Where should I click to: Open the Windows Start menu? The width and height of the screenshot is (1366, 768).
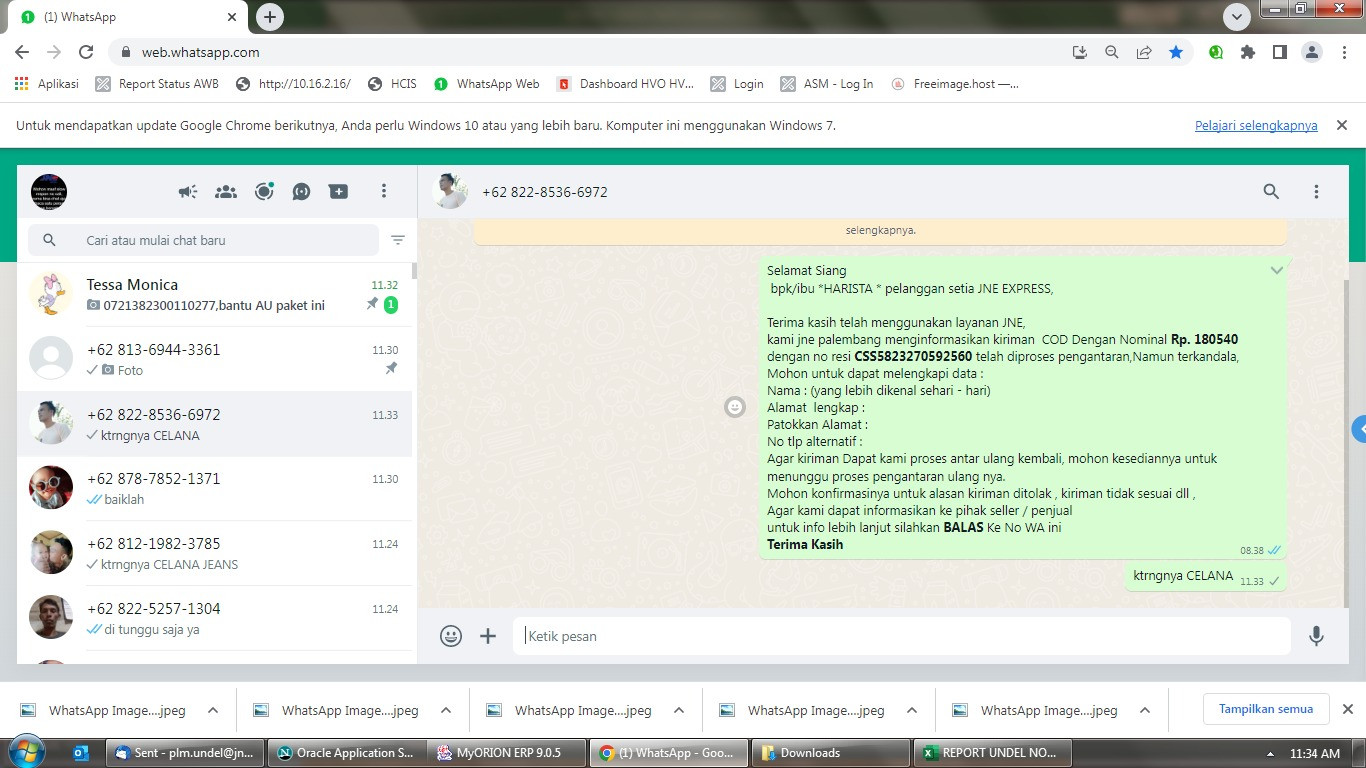click(25, 752)
